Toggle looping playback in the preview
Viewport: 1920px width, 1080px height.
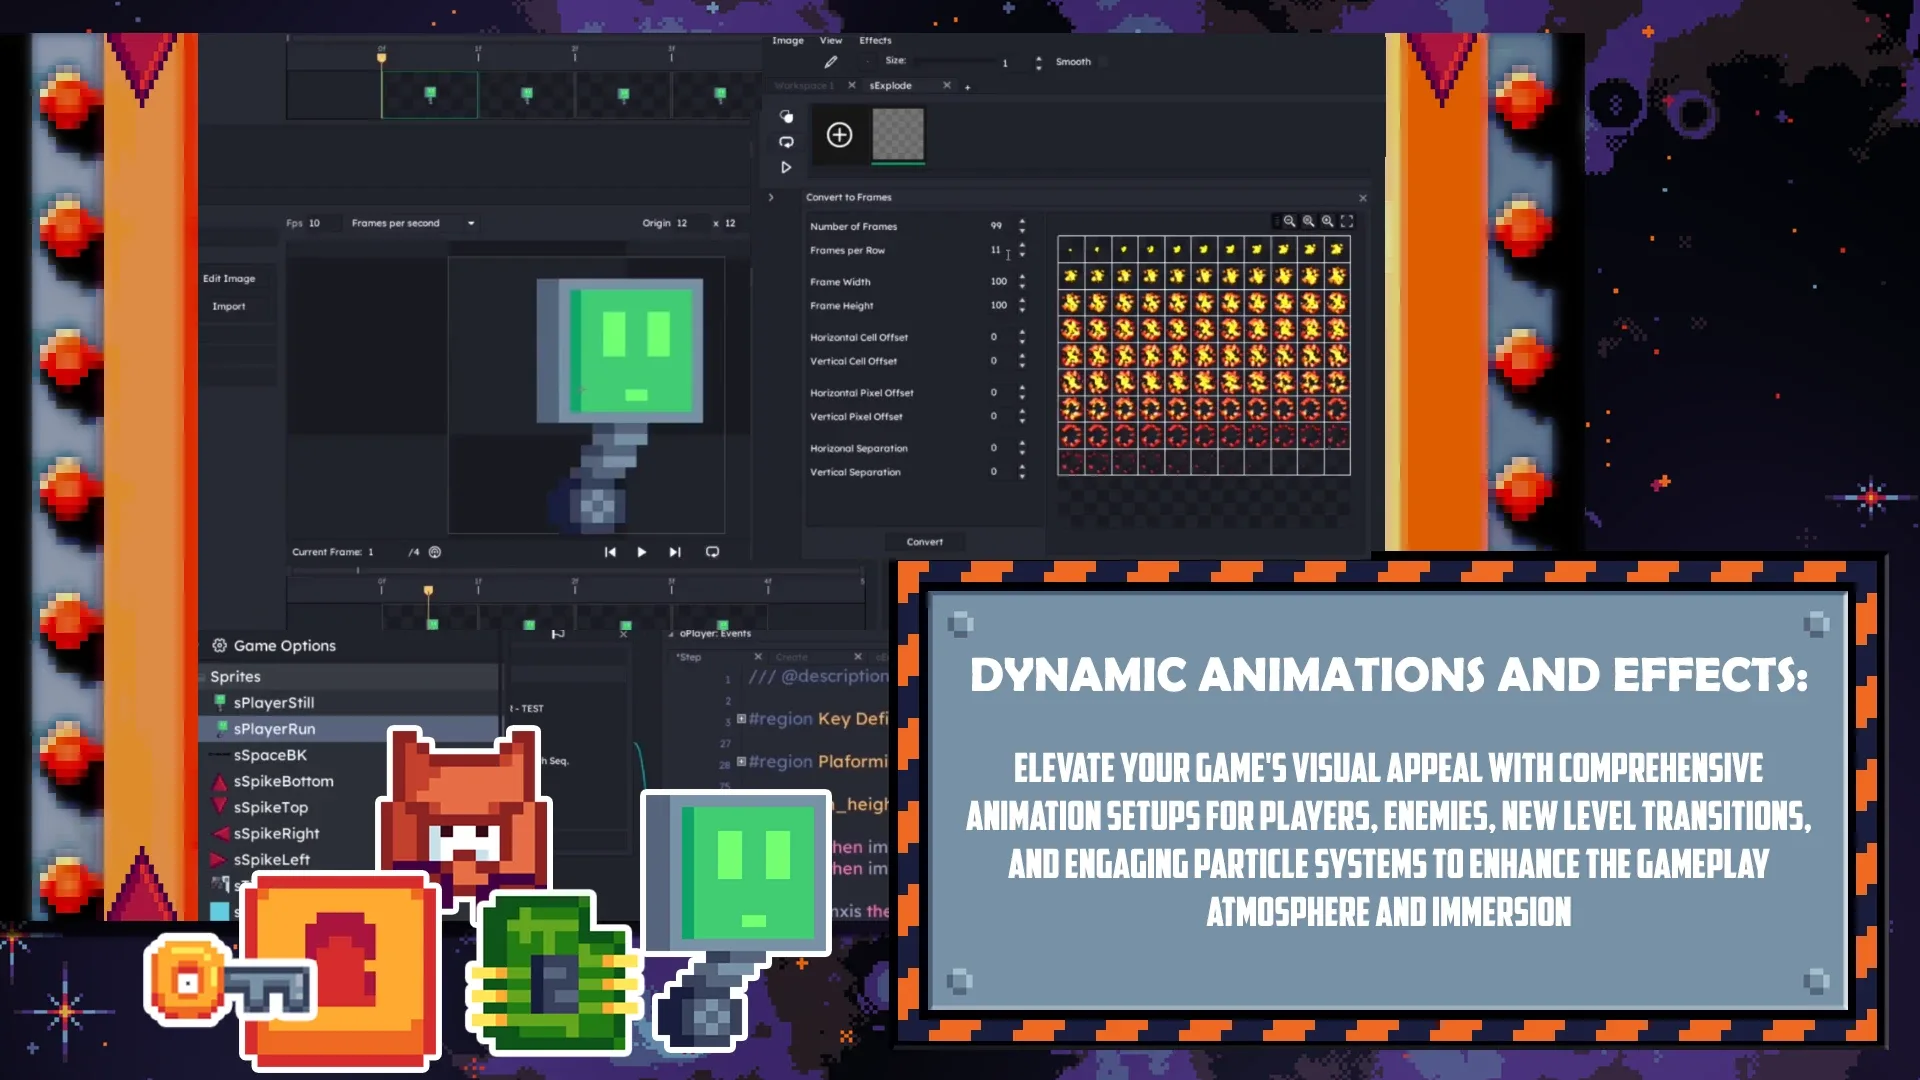tap(712, 551)
